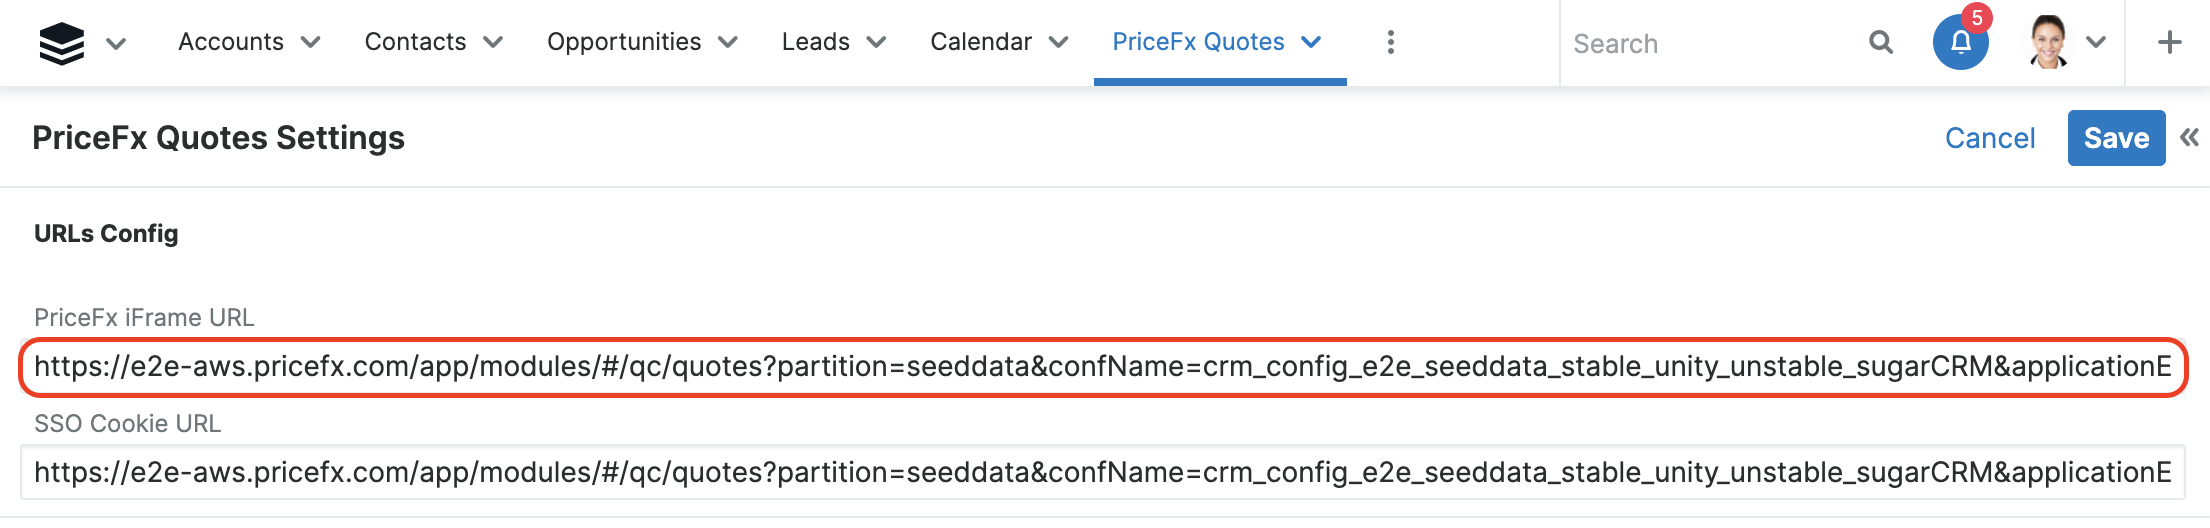Open the Calendar module tab
This screenshot has height=528, width=2210.
click(x=980, y=42)
